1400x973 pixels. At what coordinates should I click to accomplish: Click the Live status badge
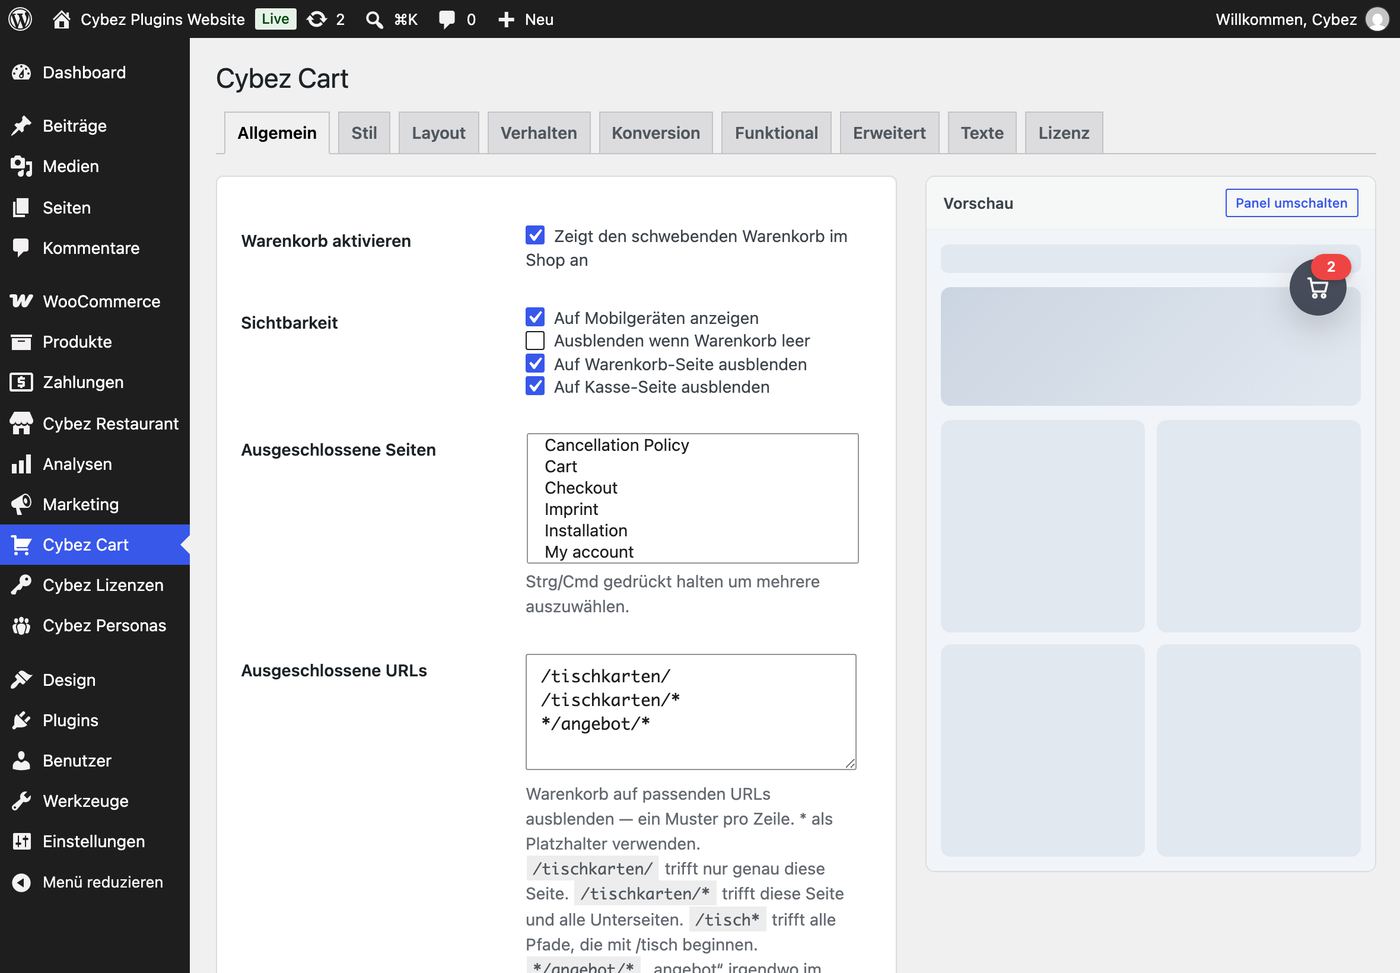pyautogui.click(x=275, y=19)
